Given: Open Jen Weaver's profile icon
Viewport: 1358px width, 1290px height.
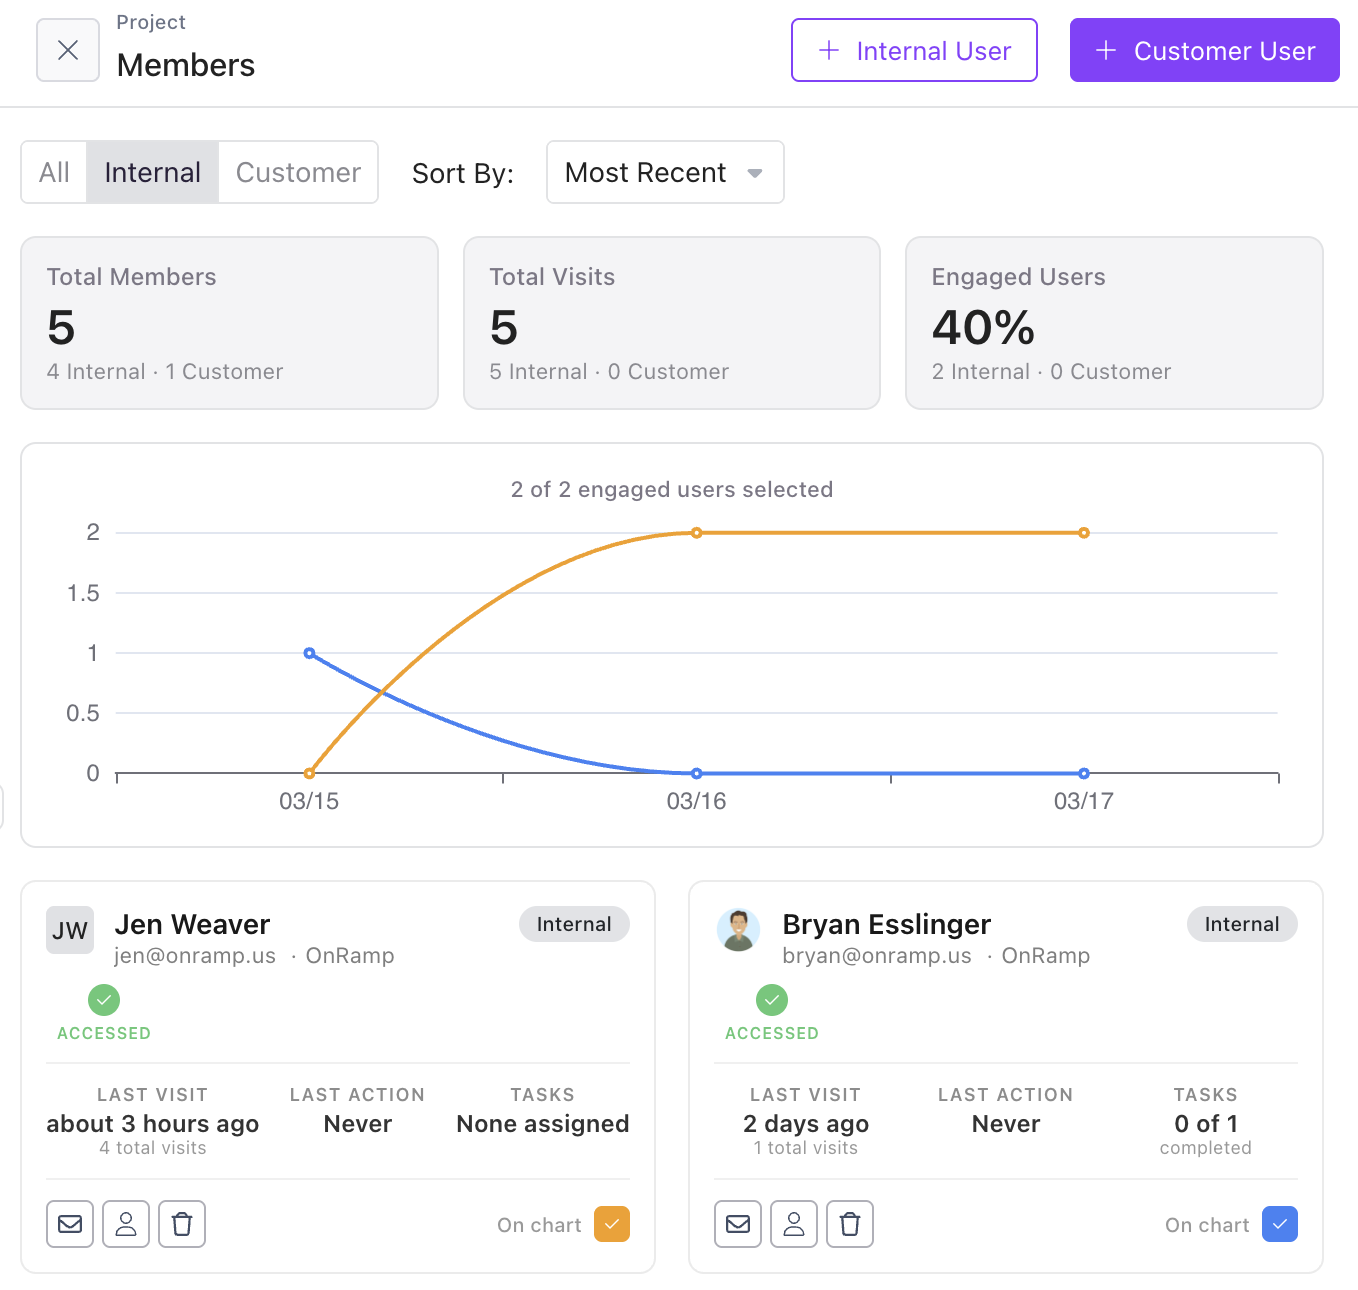Looking at the screenshot, I should [x=125, y=1224].
